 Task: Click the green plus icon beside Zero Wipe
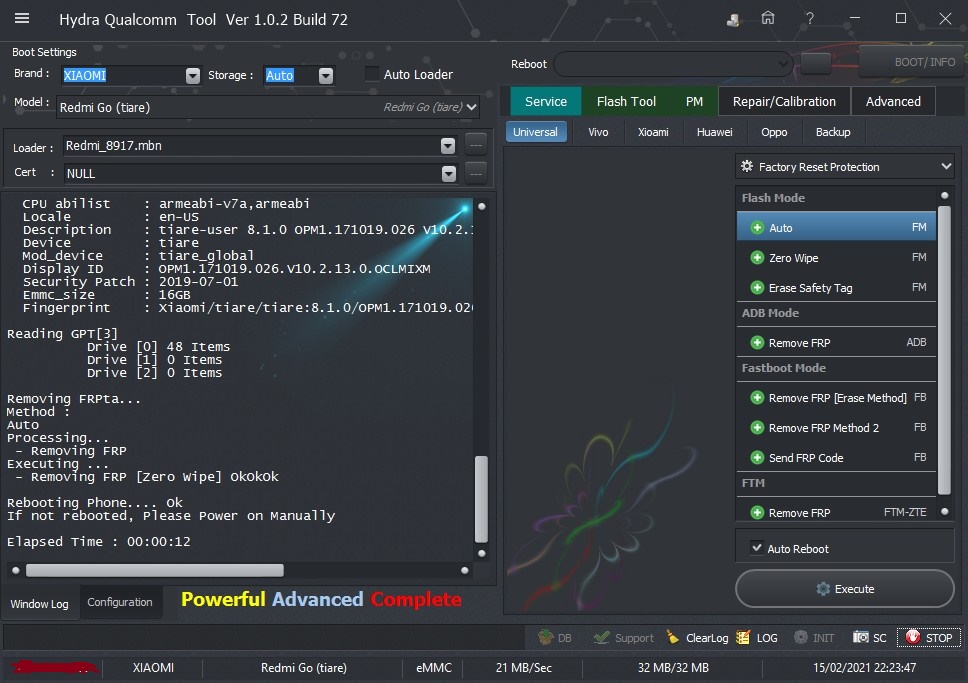coord(757,258)
